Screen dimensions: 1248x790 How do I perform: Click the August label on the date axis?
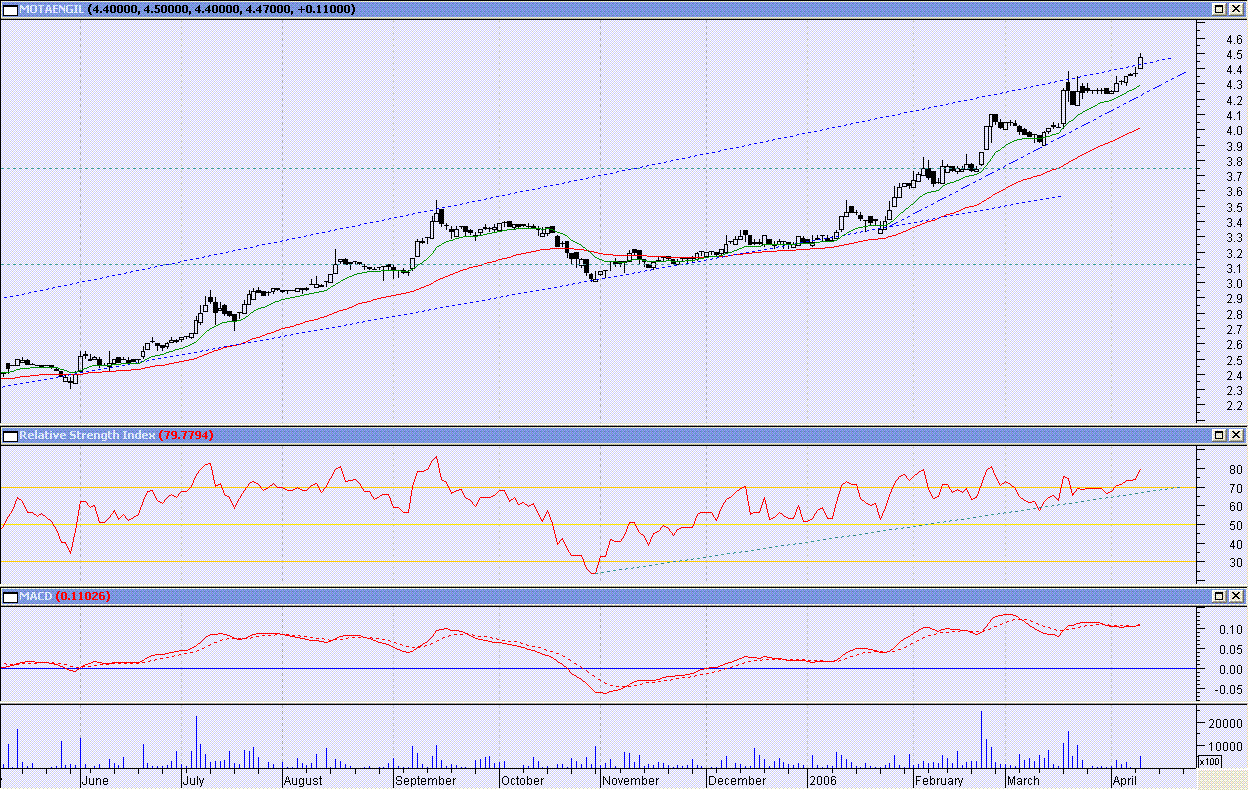[303, 781]
